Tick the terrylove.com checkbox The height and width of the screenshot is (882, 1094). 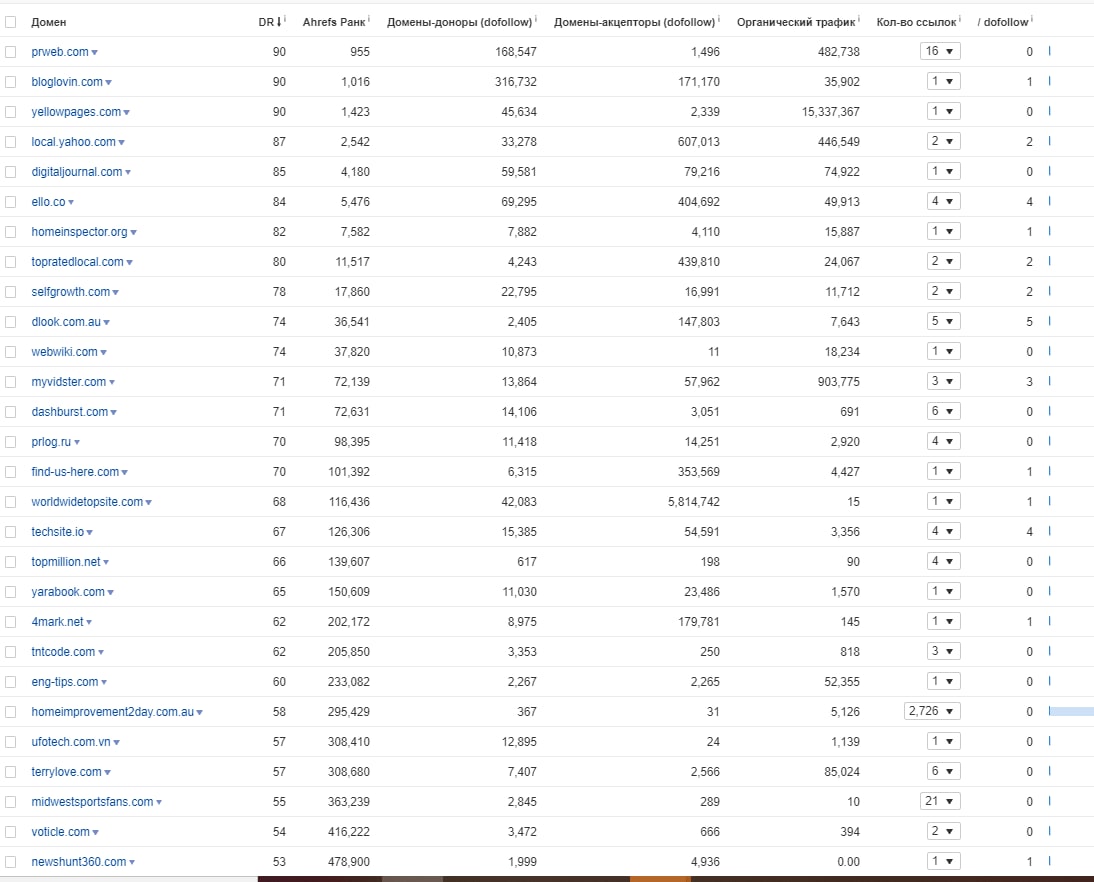pyautogui.click(x=10, y=772)
